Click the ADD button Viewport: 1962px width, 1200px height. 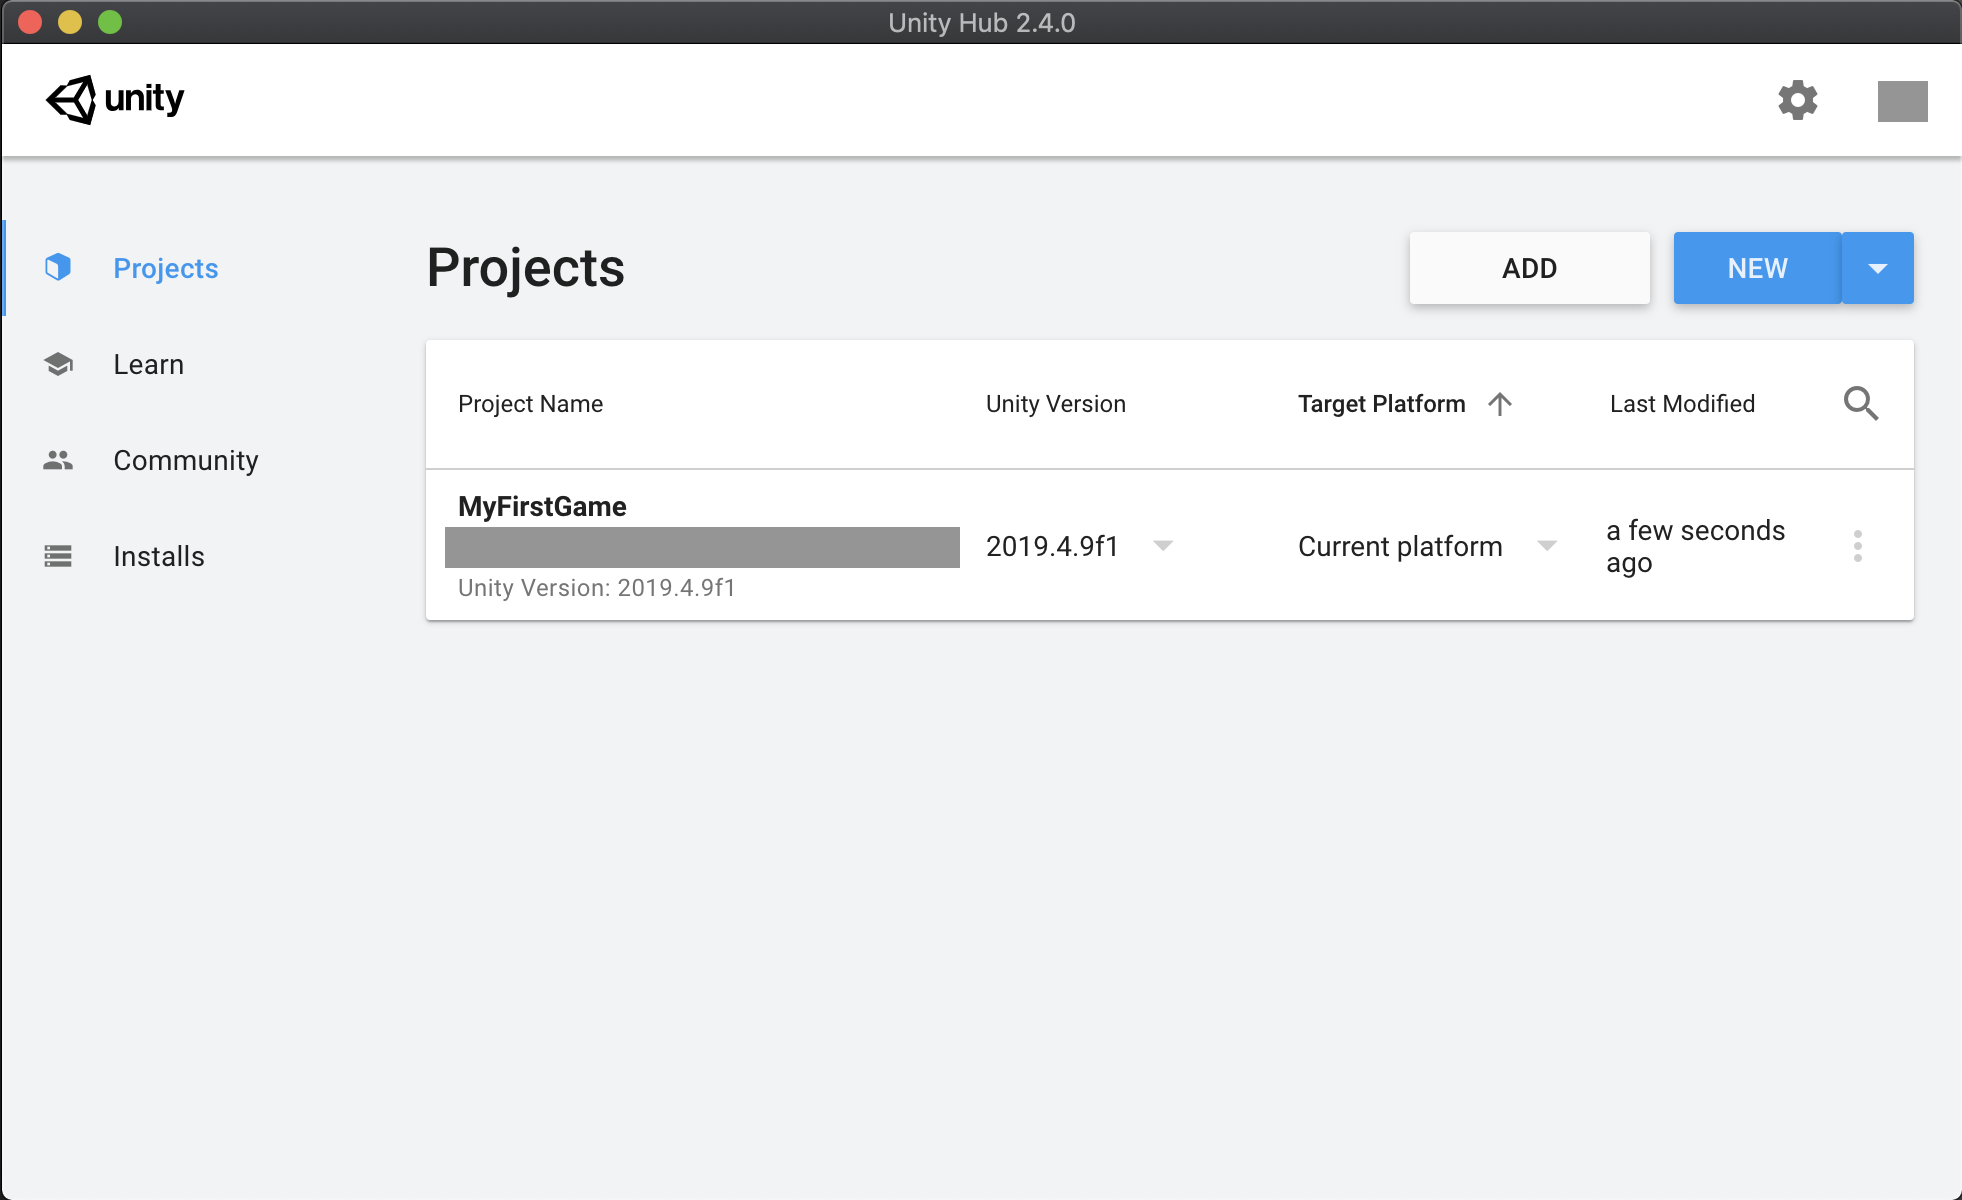(1529, 268)
